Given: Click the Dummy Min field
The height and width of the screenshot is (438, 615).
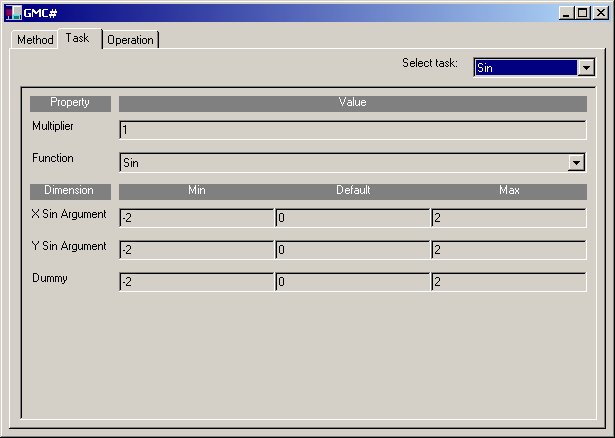Looking at the screenshot, I should (x=196, y=282).
